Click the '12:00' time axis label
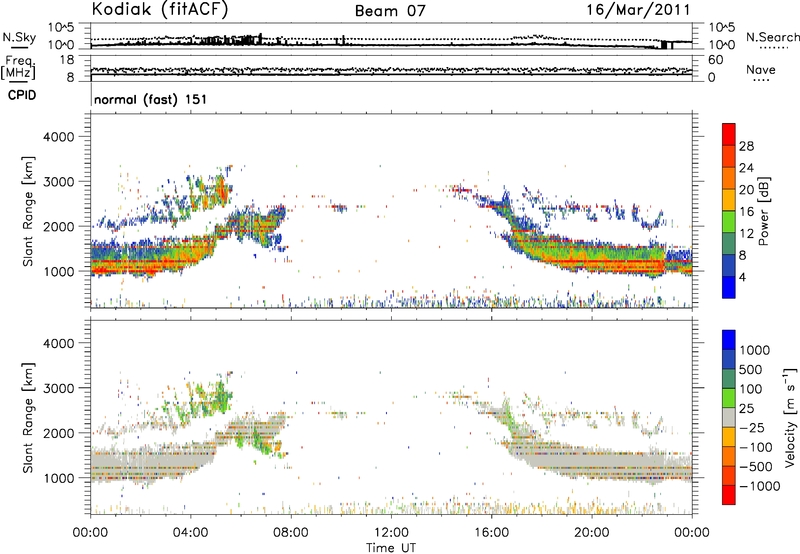800x554 pixels. click(x=391, y=533)
